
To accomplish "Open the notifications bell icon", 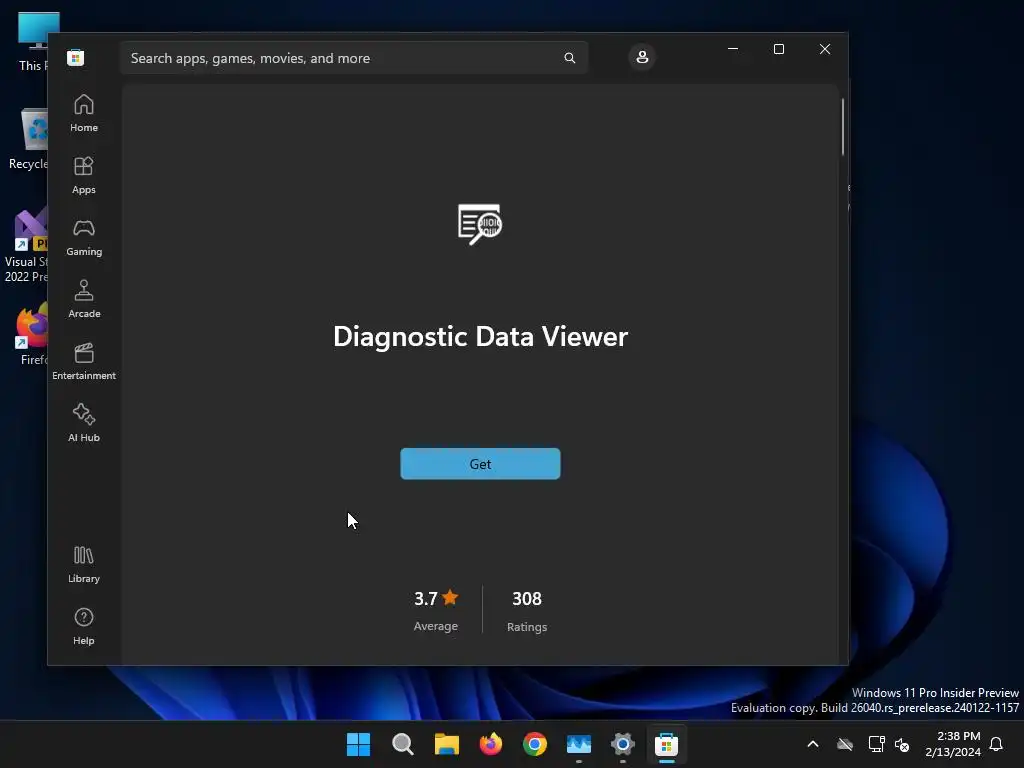I will pos(996,744).
